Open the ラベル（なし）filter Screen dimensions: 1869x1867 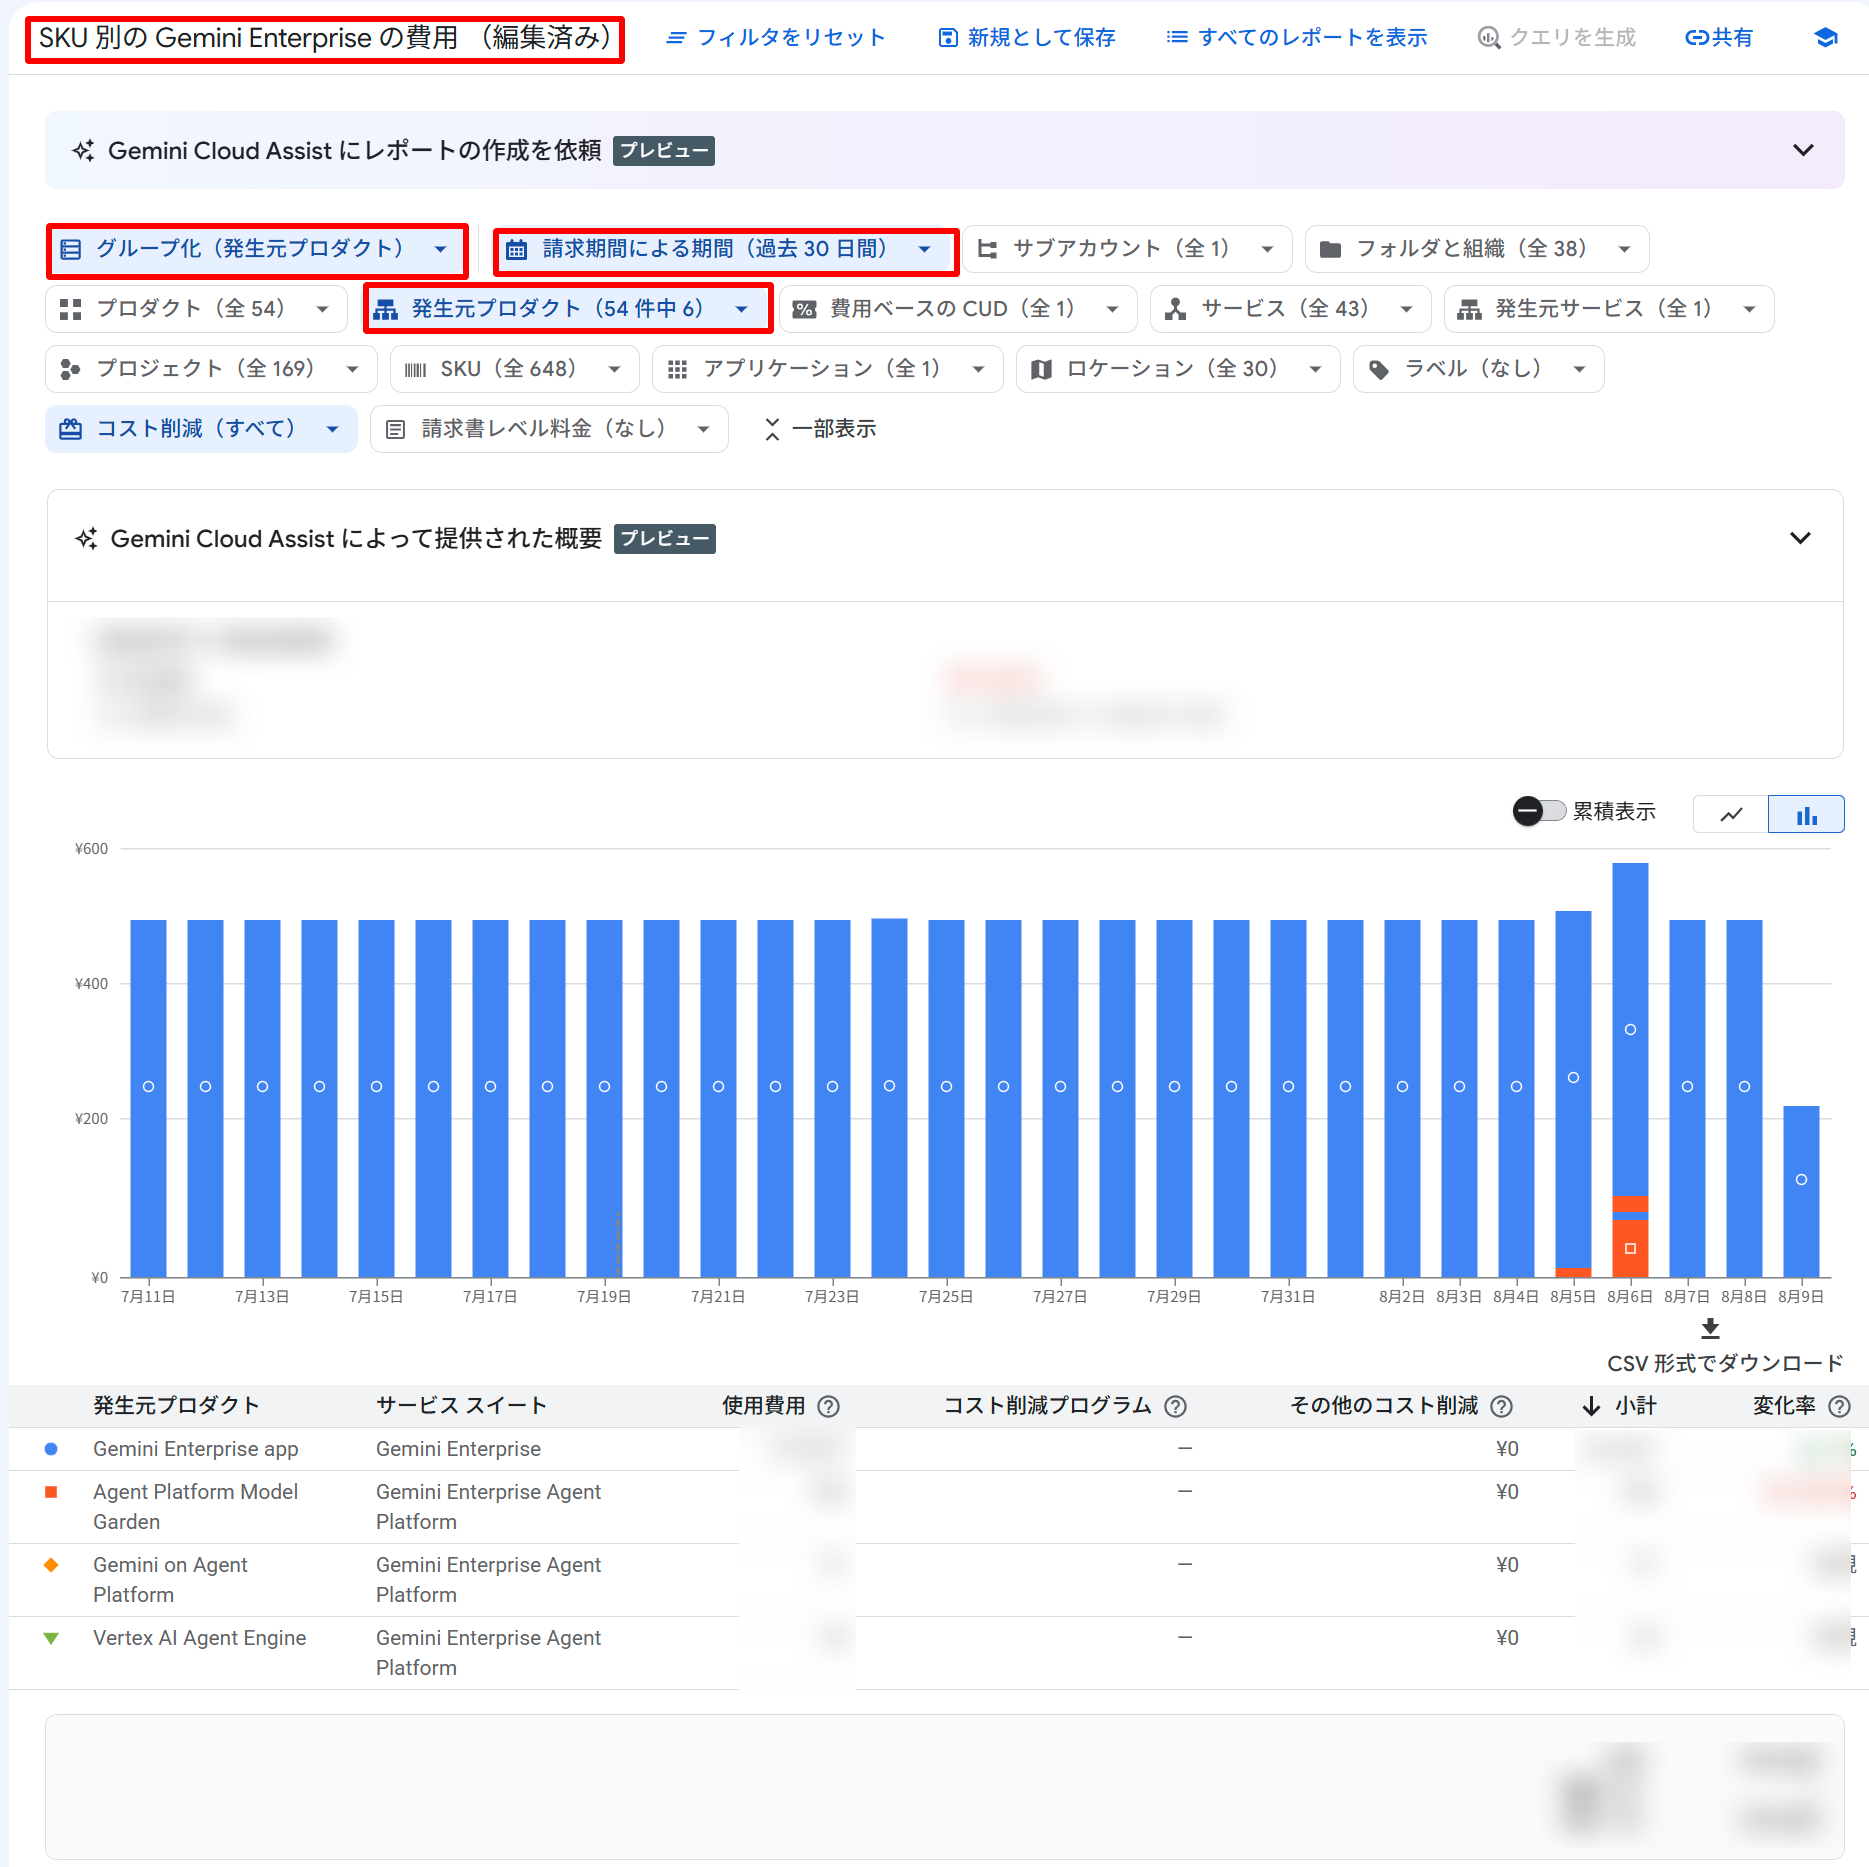tap(1479, 369)
